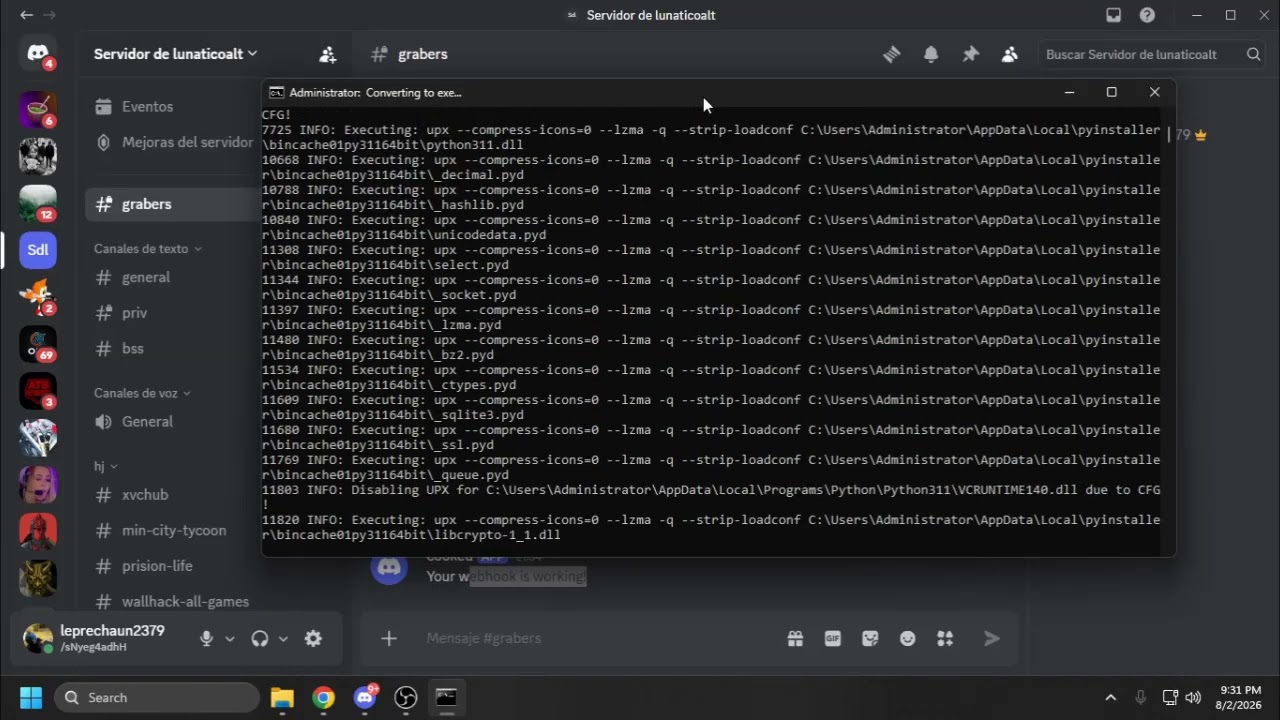The width and height of the screenshot is (1280, 720).
Task: Open emoji picker in message bar
Action: coord(907,638)
